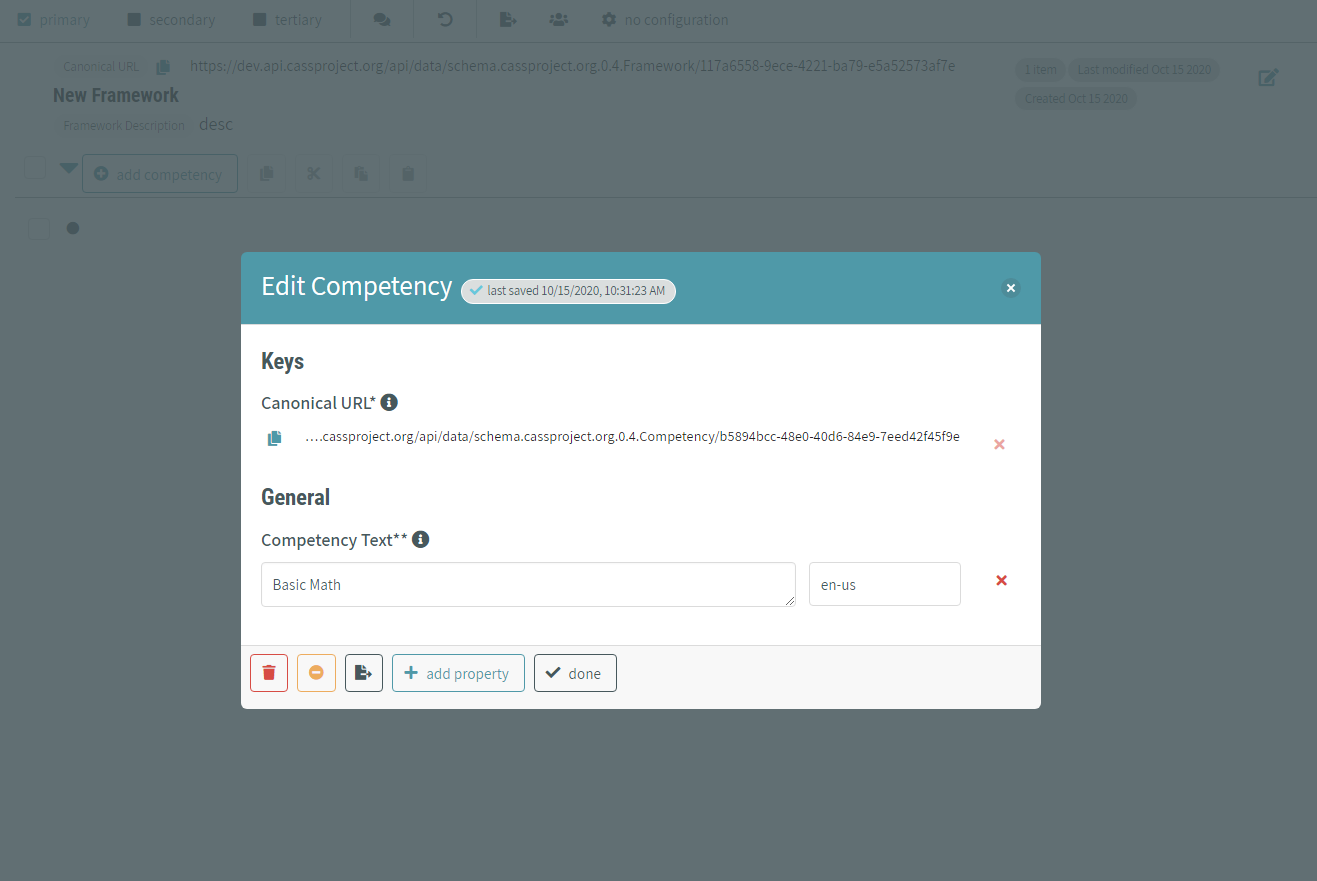1317x881 pixels.
Task: Cut the competency with the scissors icon
Action: [x=313, y=173]
